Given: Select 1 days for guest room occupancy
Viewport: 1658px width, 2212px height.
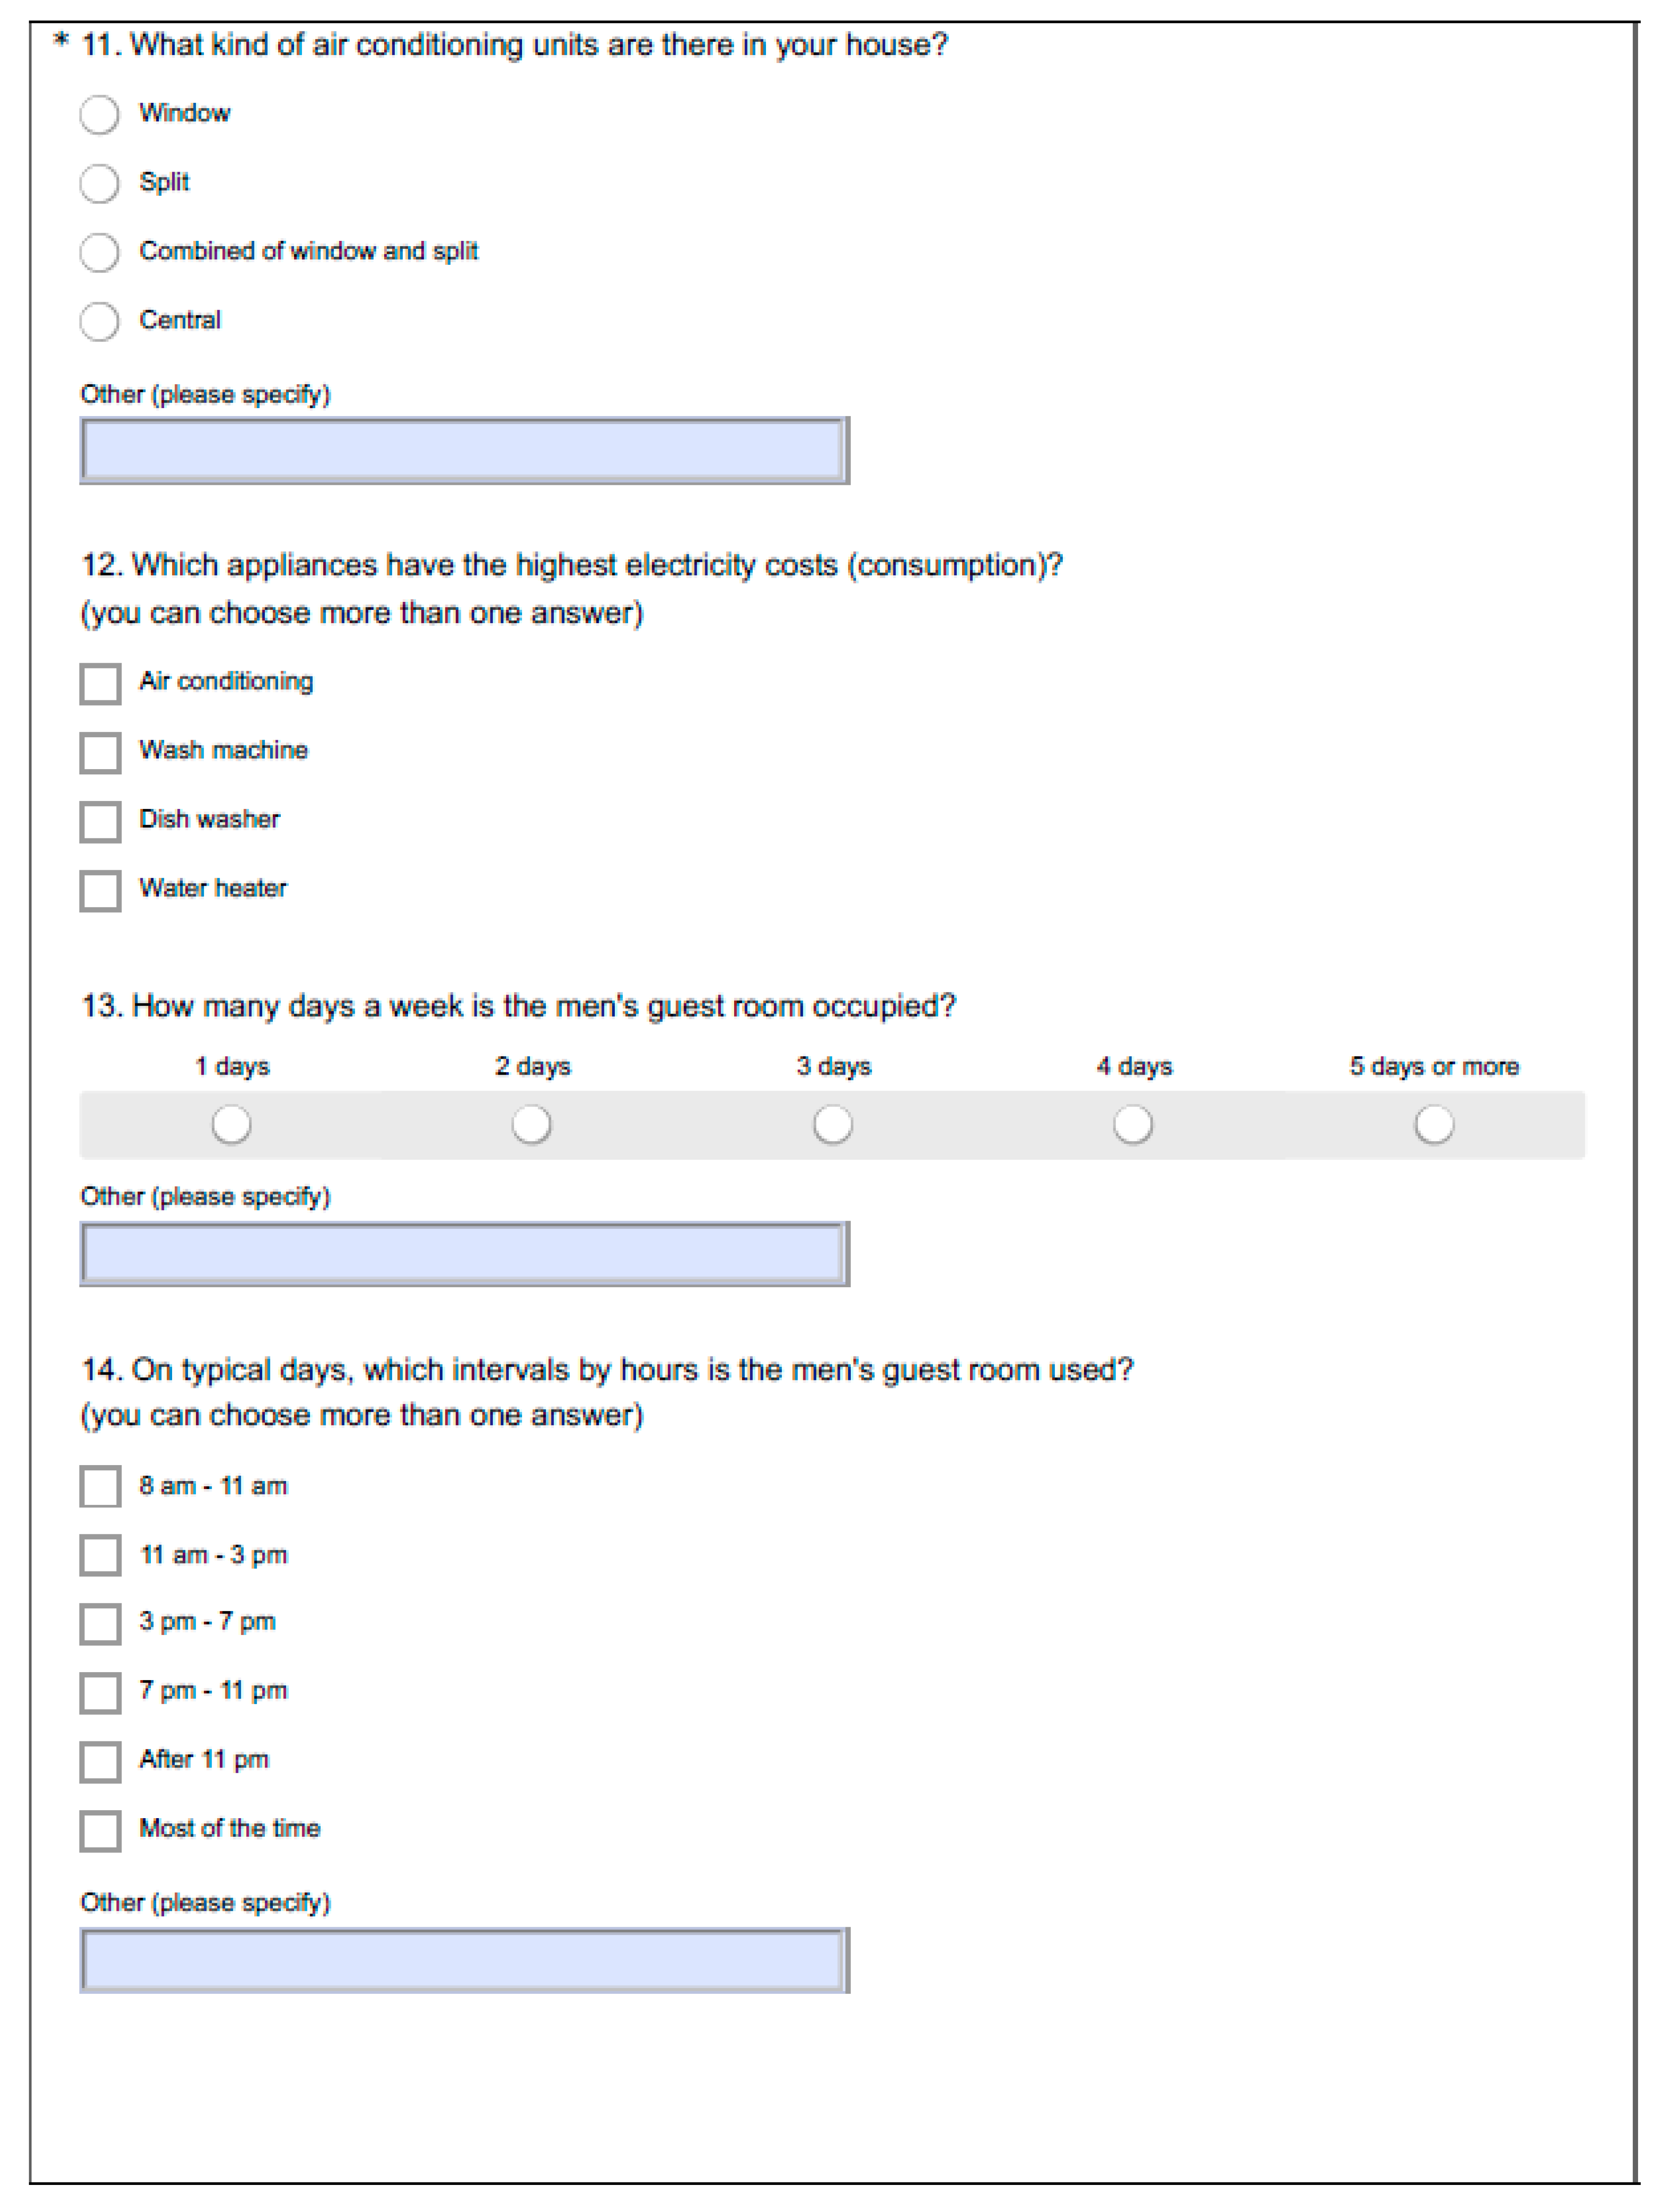Looking at the screenshot, I should pos(231,1124).
